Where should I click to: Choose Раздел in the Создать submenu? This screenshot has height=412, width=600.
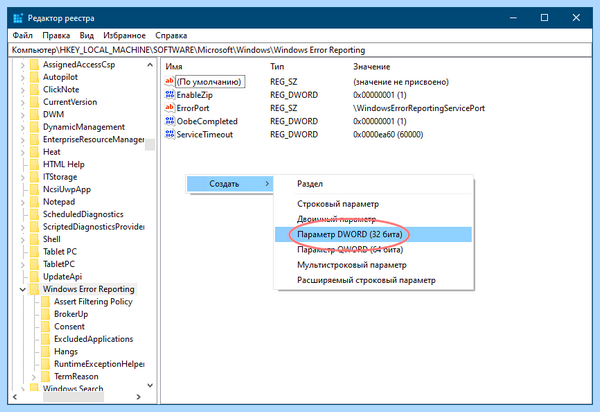click(373, 184)
